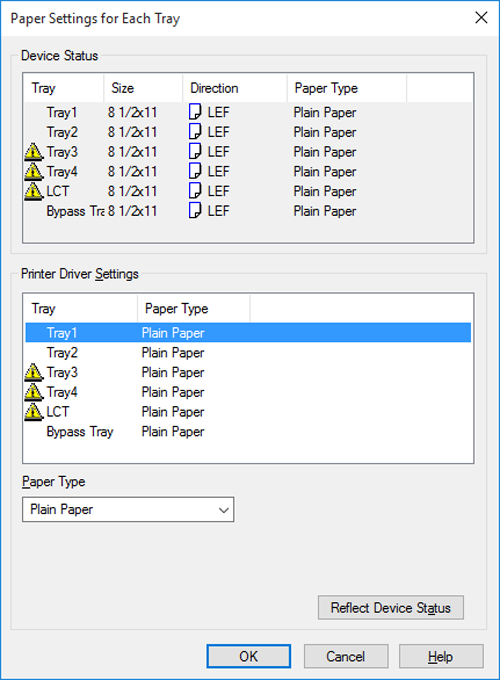The image size is (500, 680).
Task: Click Plain Paper type for Tray2 in Device Status
Action: coord(325,132)
